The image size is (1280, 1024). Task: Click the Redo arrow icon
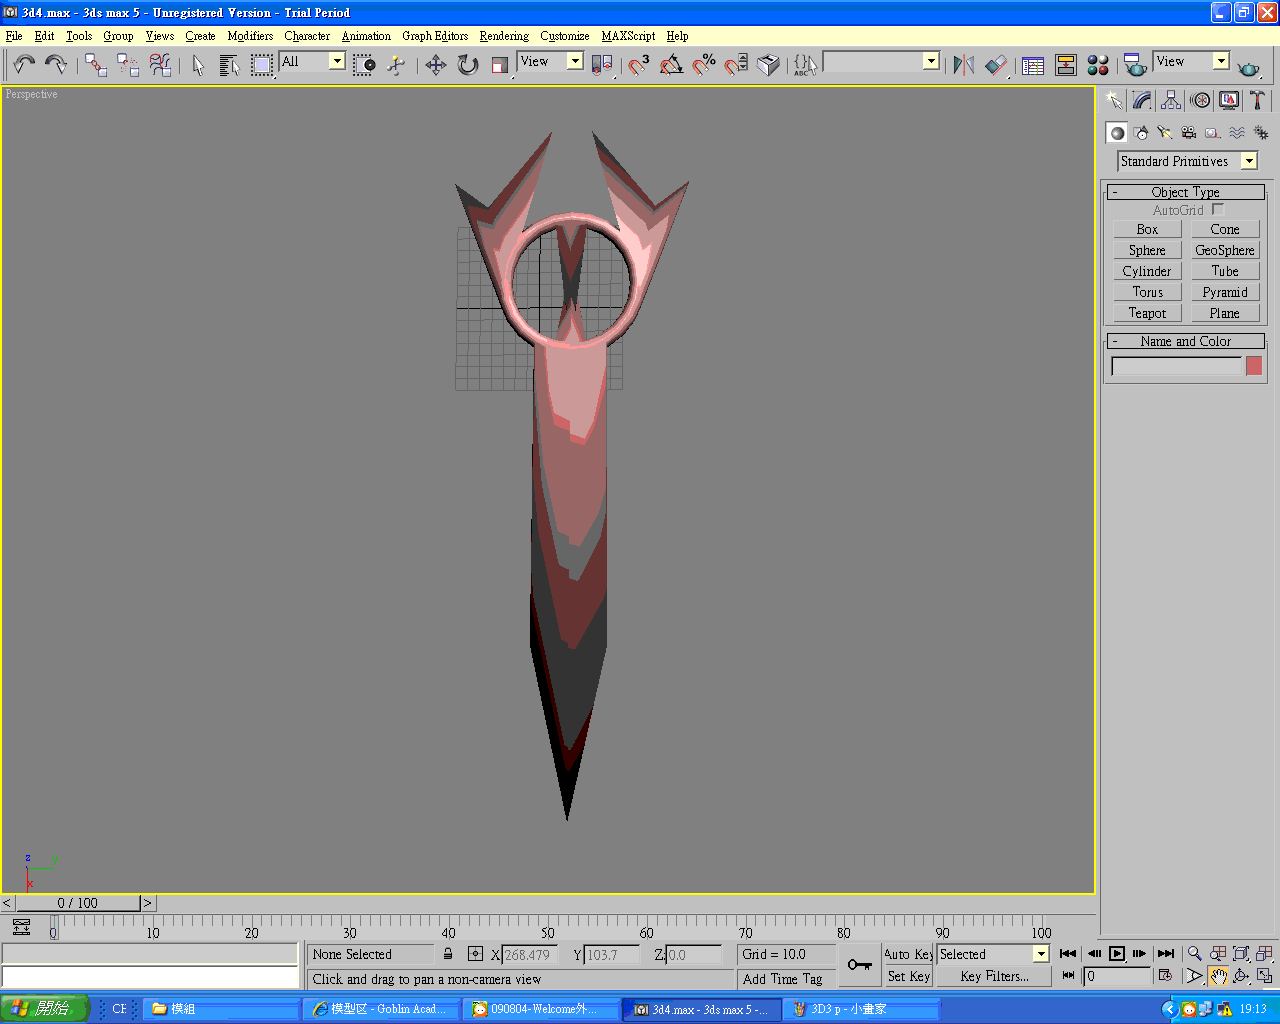click(56, 65)
